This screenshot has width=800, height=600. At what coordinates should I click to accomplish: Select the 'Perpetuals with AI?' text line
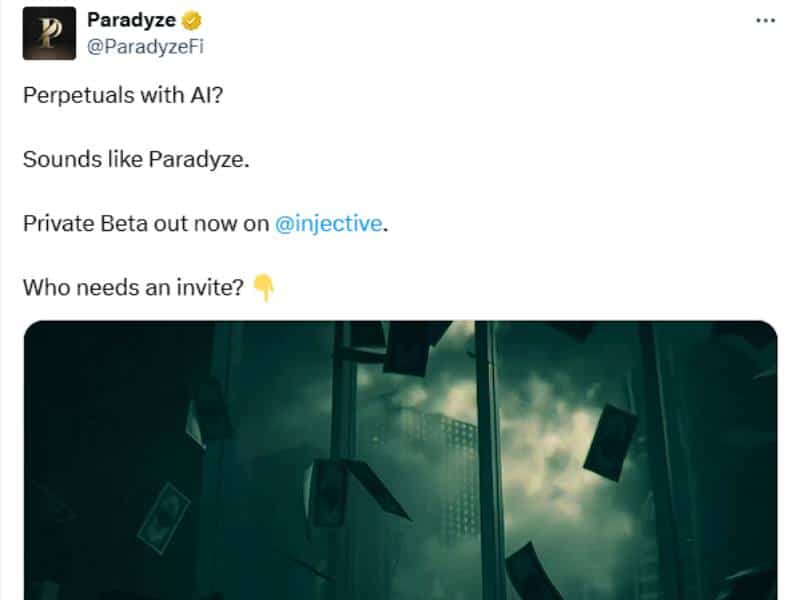click(123, 95)
